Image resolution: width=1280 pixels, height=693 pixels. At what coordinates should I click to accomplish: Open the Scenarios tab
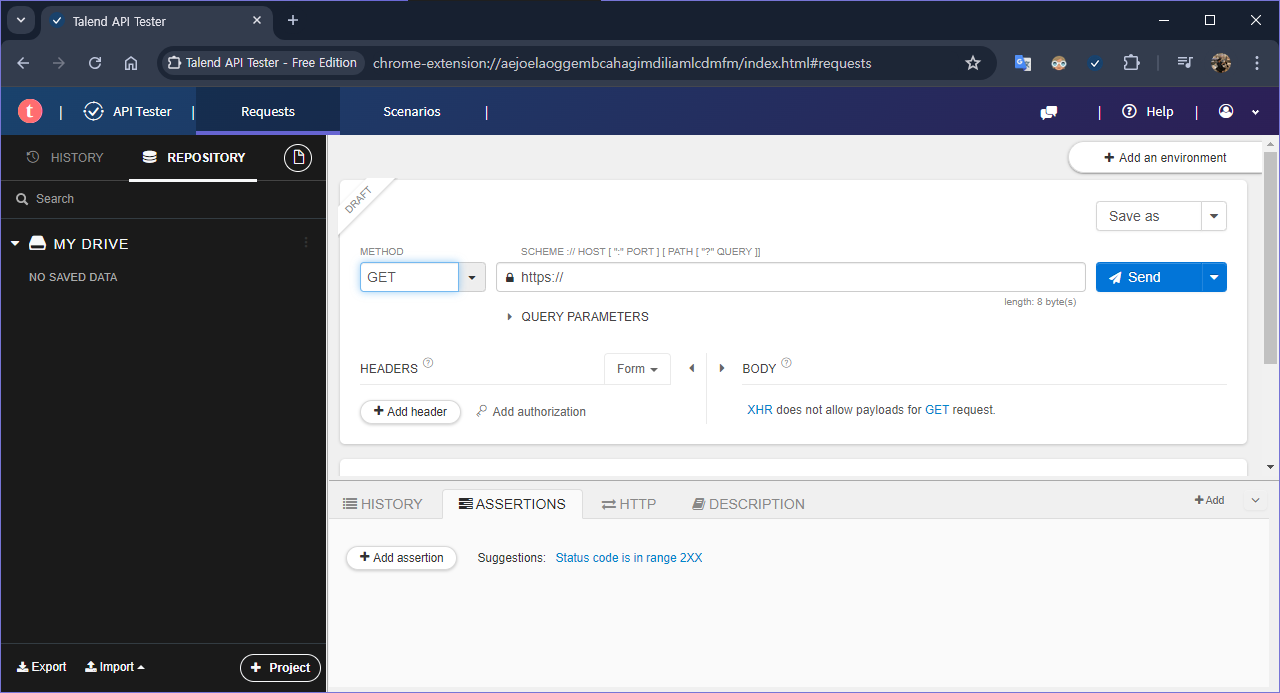tap(412, 112)
